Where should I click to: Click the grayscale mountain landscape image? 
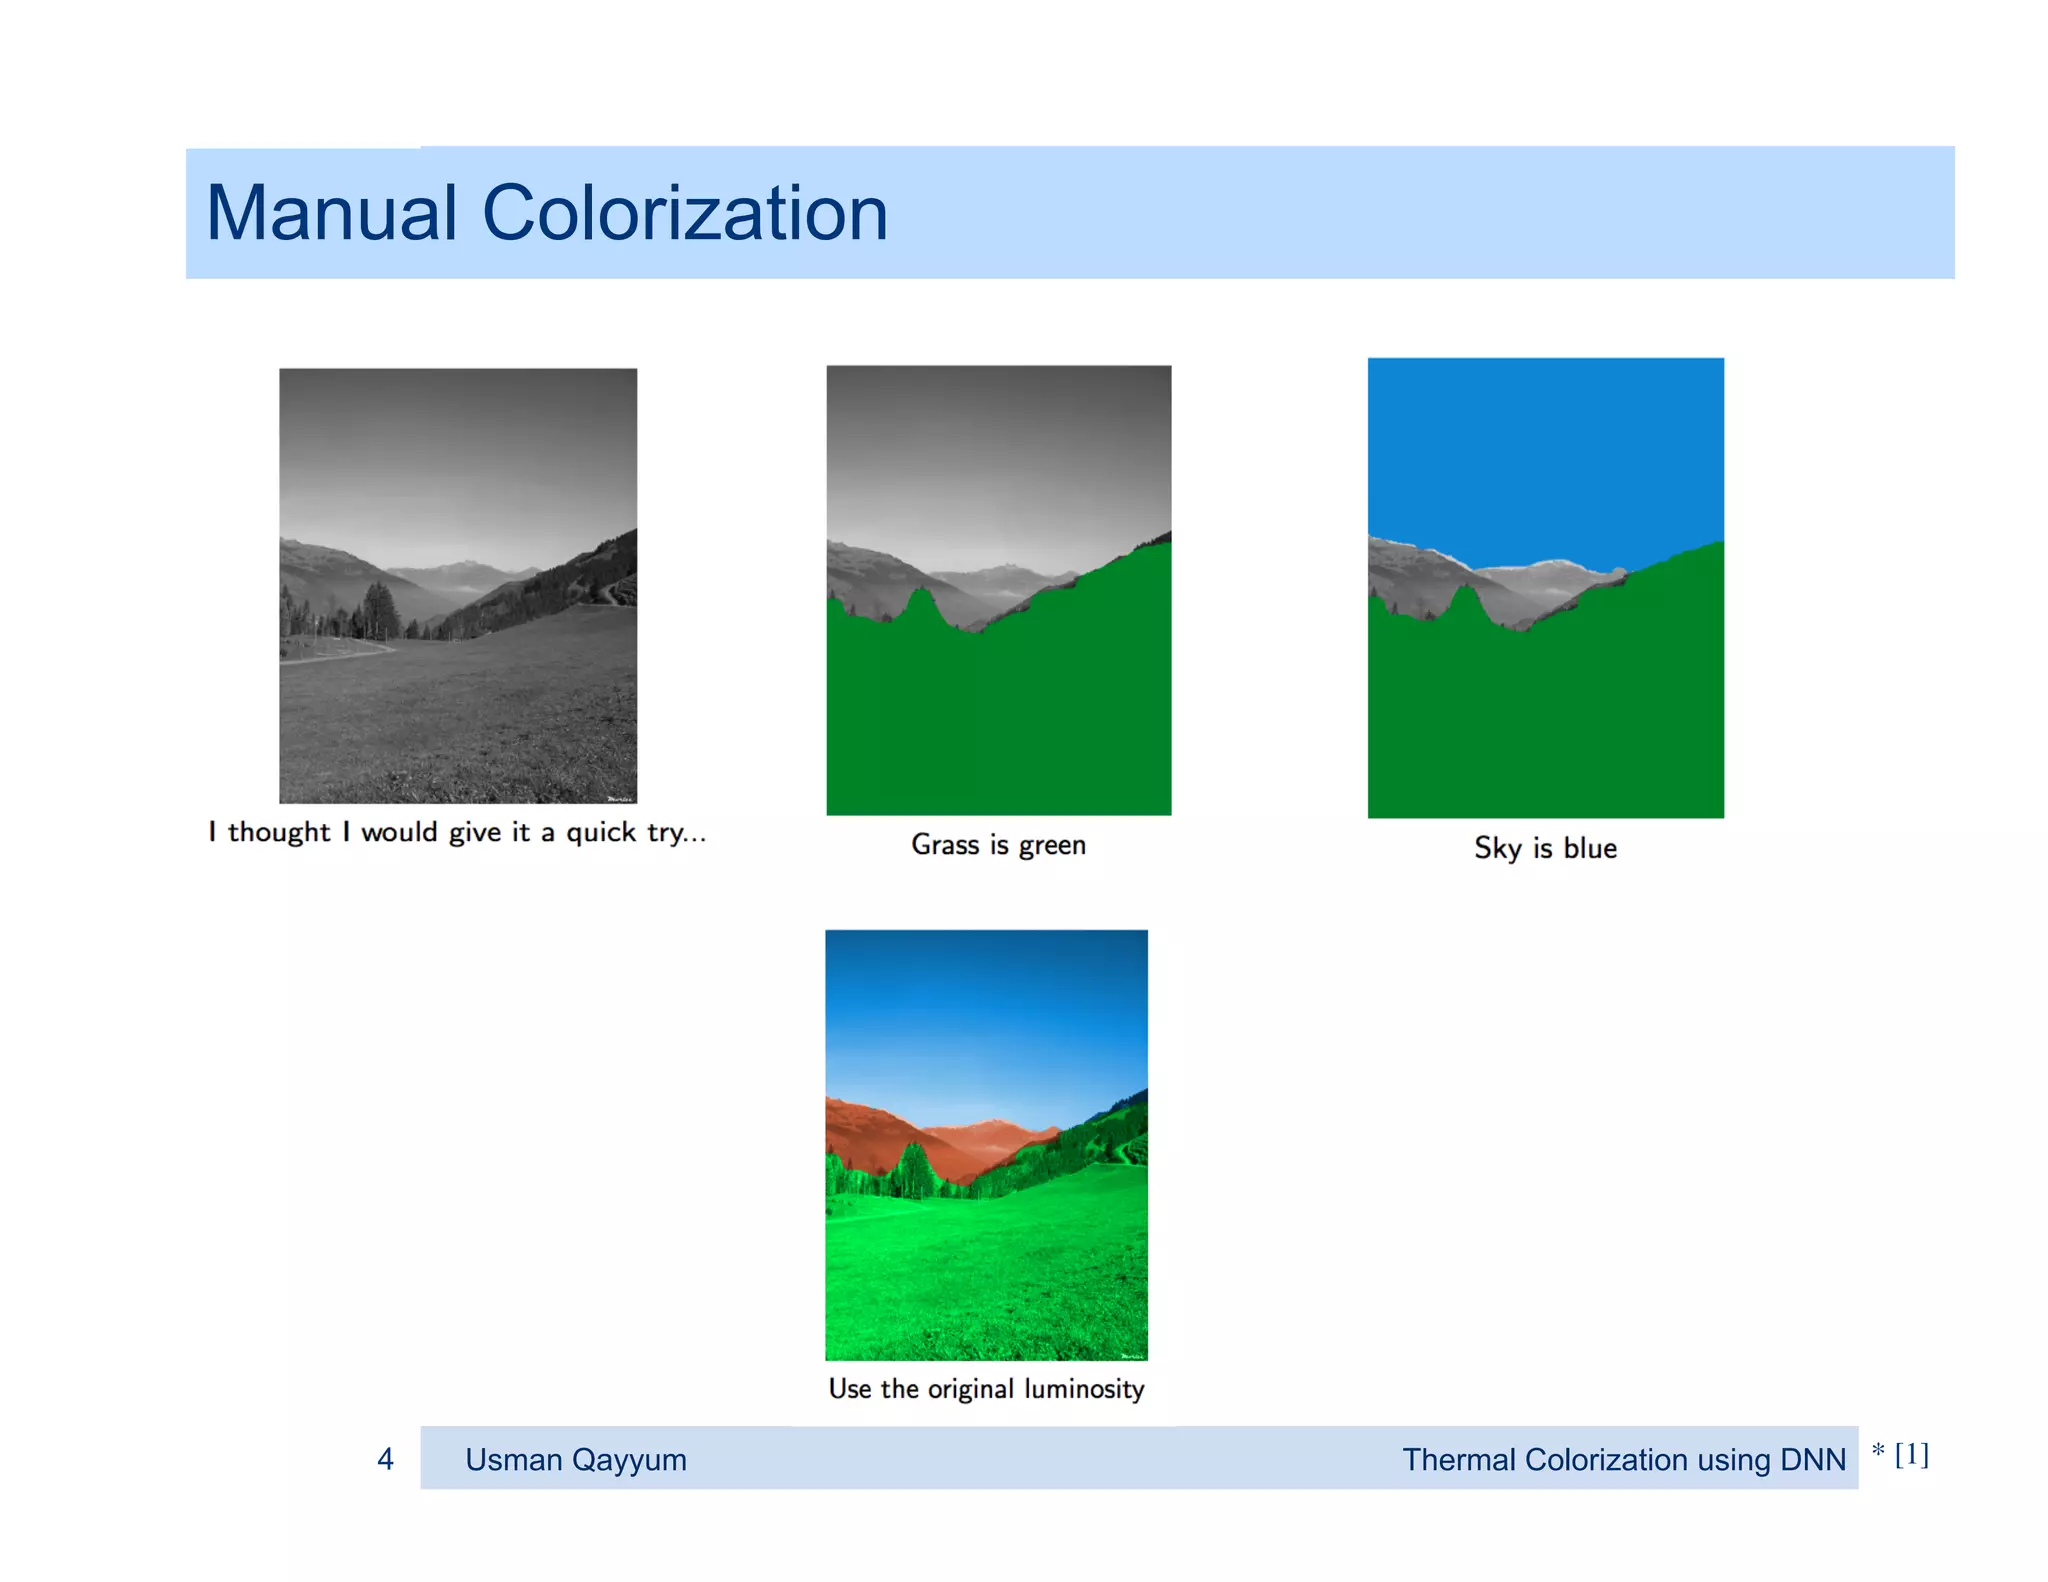click(457, 585)
